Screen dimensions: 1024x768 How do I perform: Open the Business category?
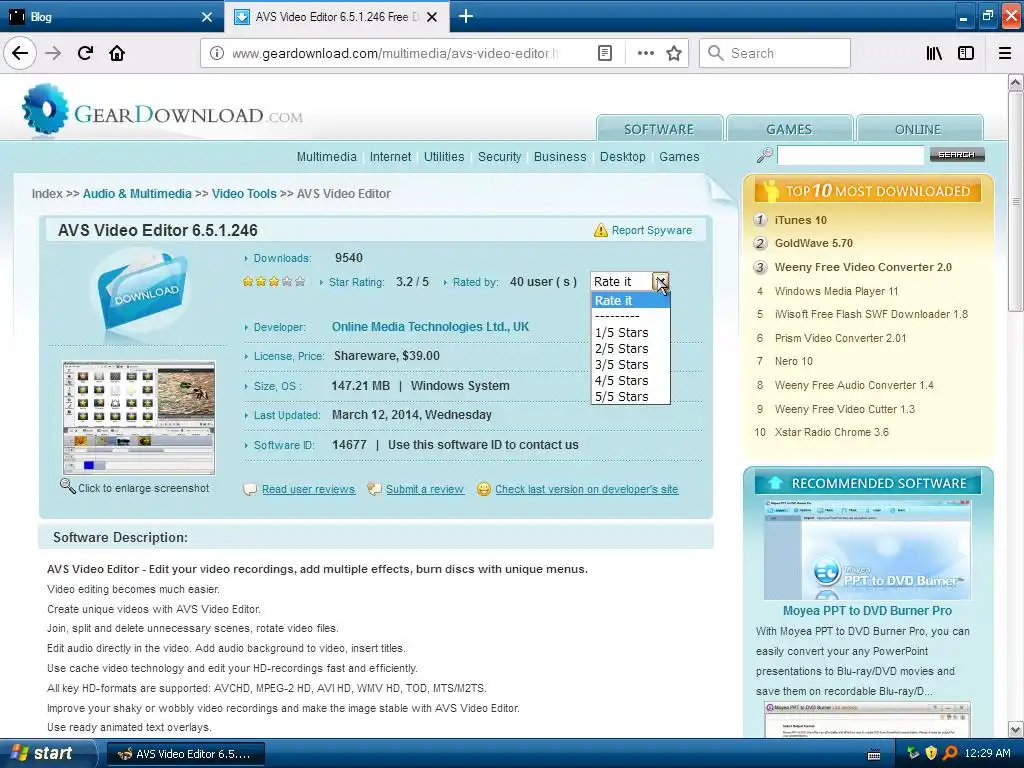tap(560, 157)
